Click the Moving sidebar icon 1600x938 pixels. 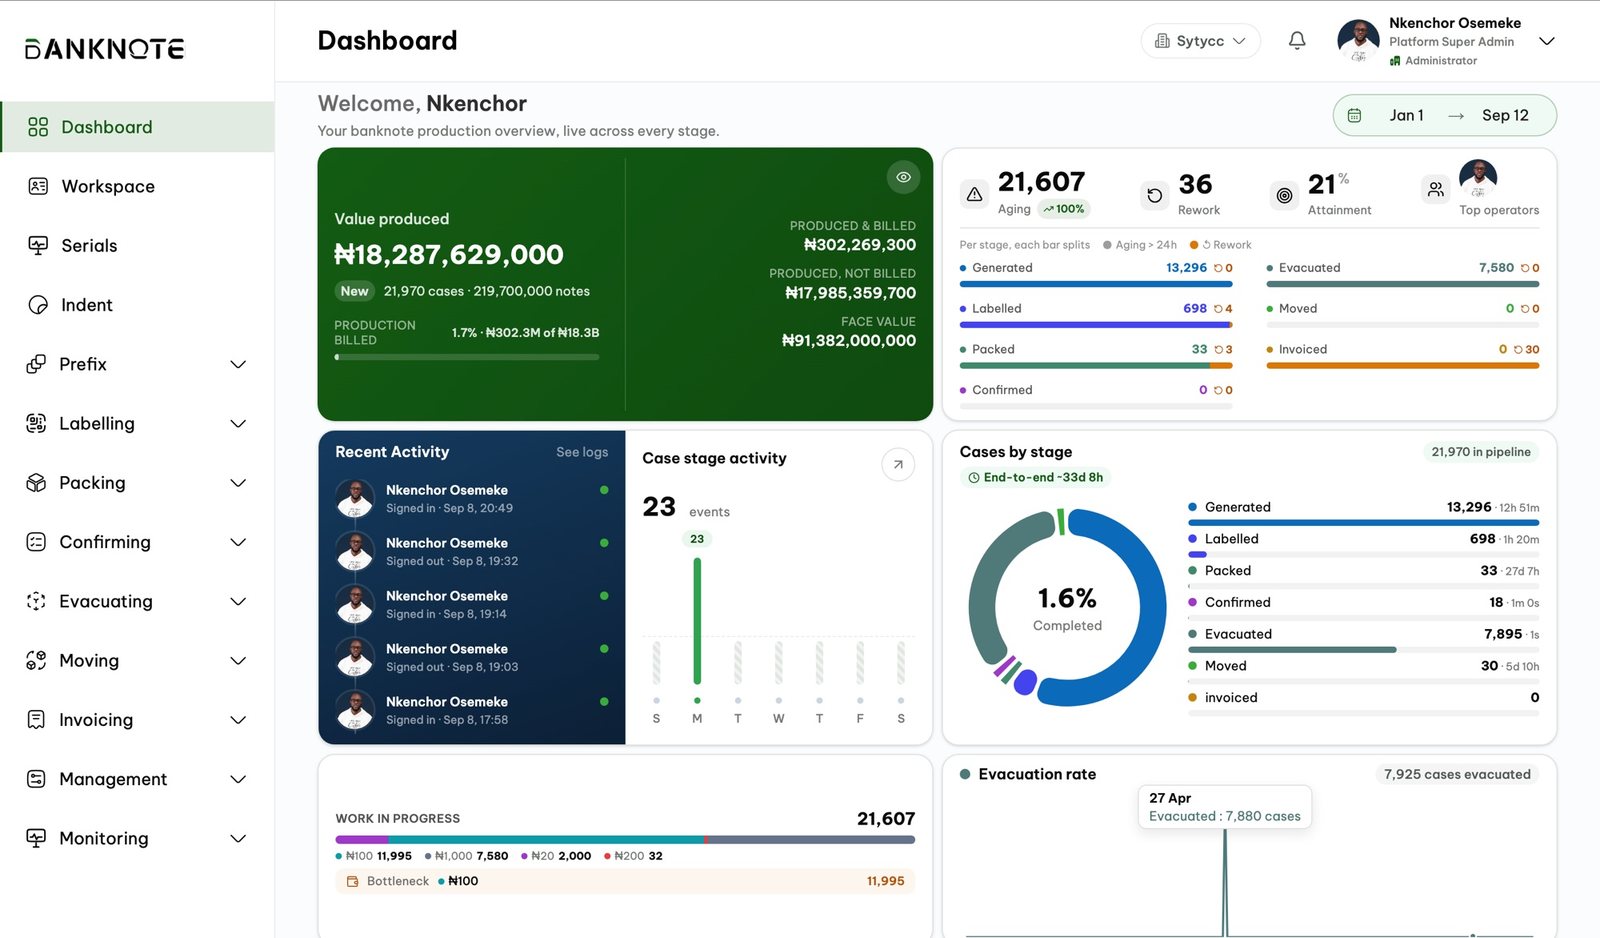[36, 660]
